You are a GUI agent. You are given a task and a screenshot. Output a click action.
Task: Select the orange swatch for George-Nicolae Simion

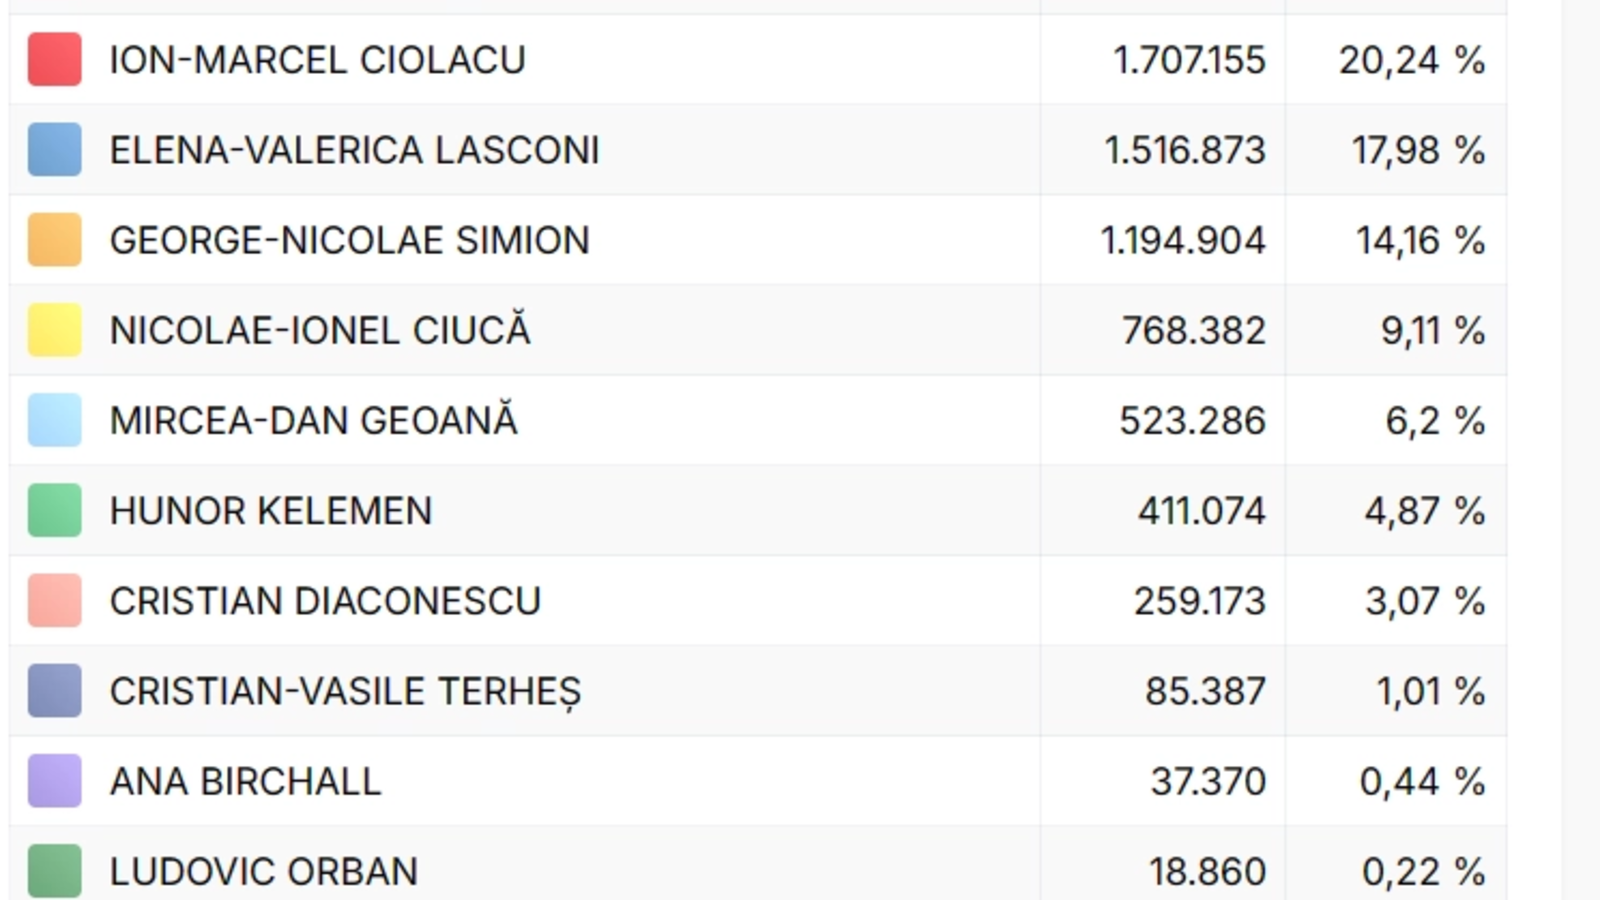click(x=55, y=240)
